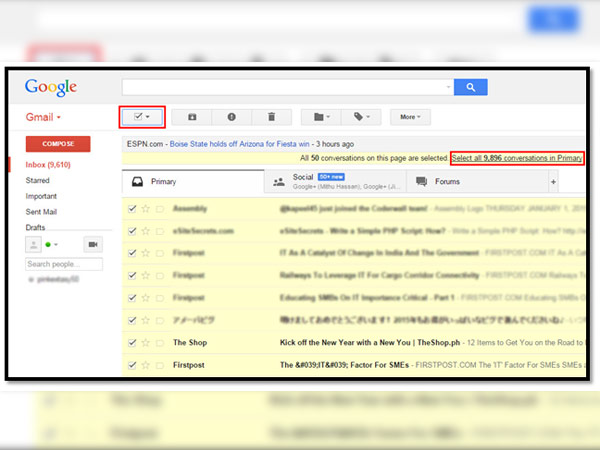Uncheck the Assembly email checkbox

[132, 209]
